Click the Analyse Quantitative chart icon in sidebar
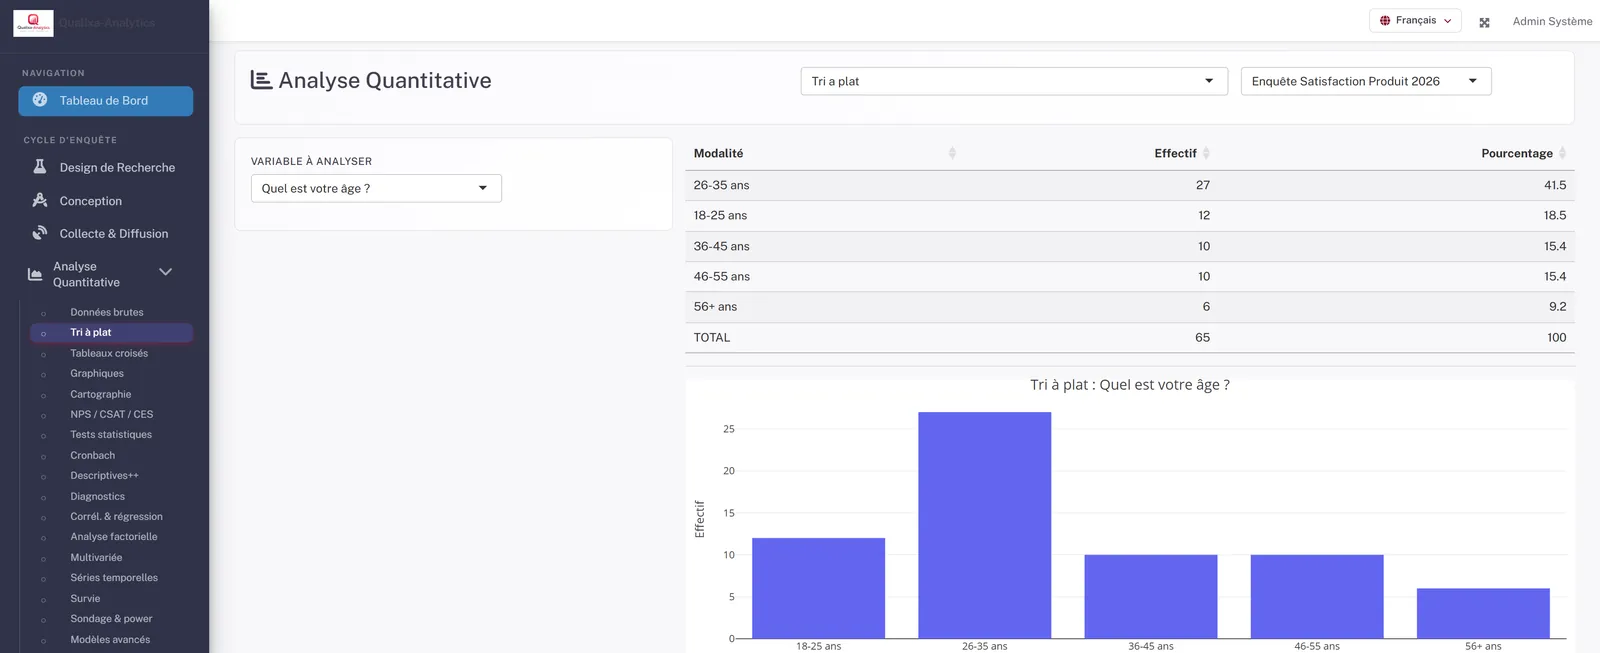This screenshot has width=1600, height=653. pyautogui.click(x=35, y=274)
